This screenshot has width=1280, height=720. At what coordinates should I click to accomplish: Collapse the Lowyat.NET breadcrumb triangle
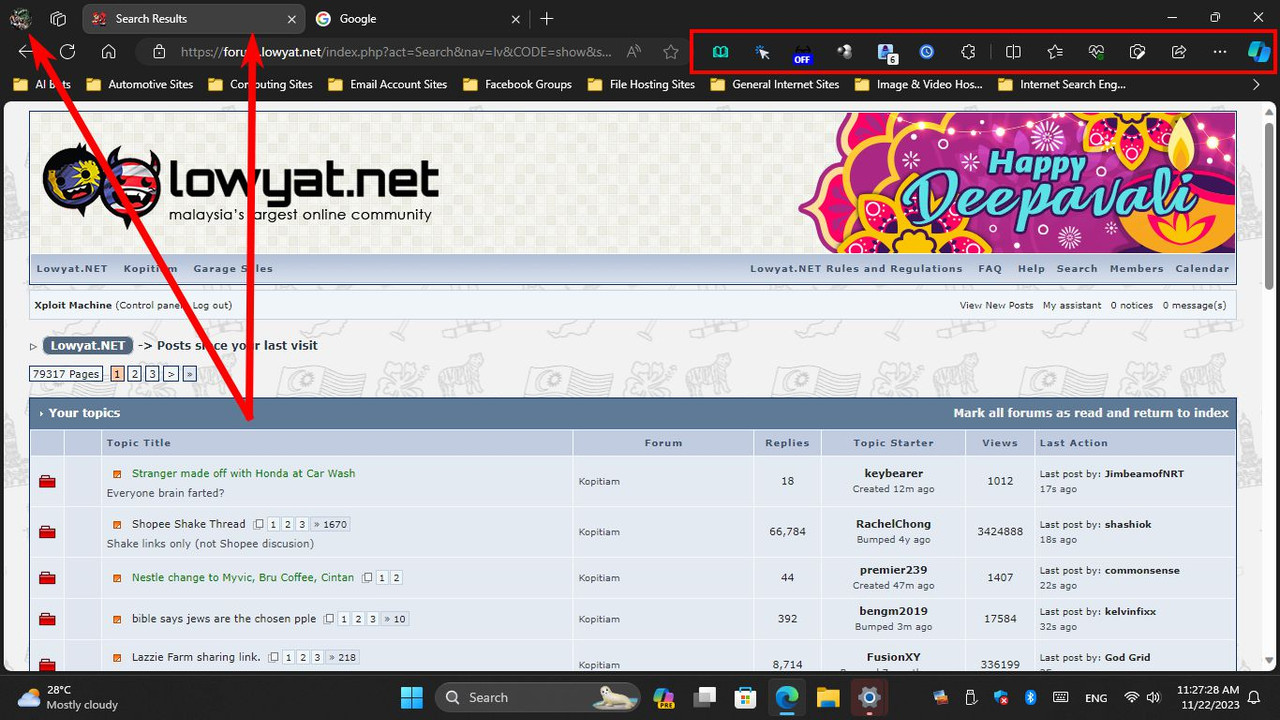32,345
